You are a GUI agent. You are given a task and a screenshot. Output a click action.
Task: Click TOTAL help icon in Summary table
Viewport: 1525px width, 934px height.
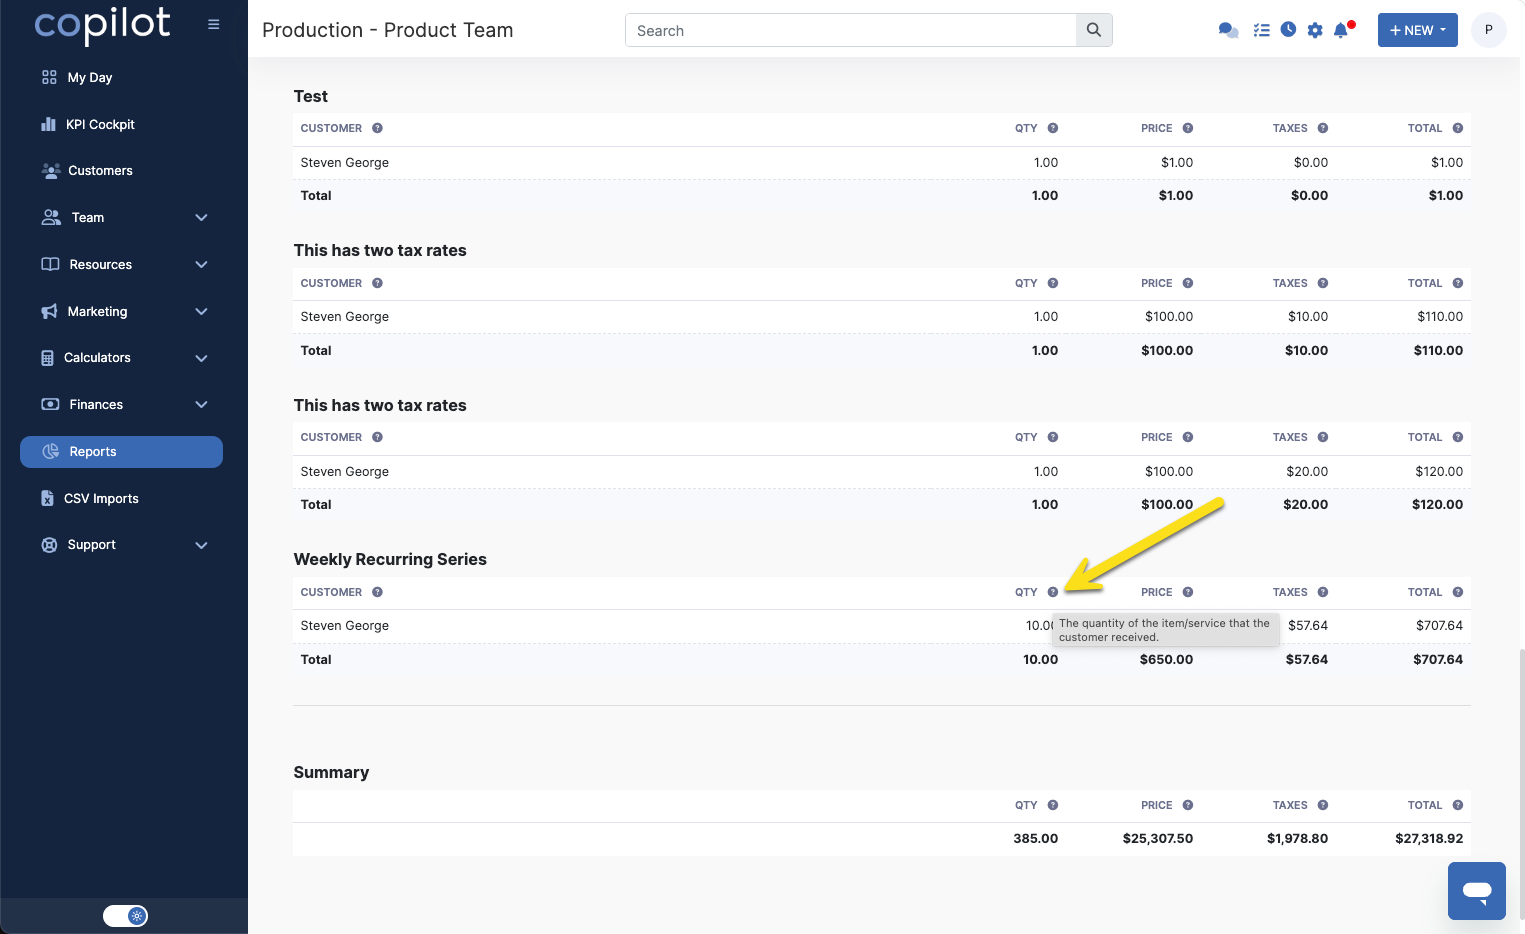pyautogui.click(x=1458, y=805)
